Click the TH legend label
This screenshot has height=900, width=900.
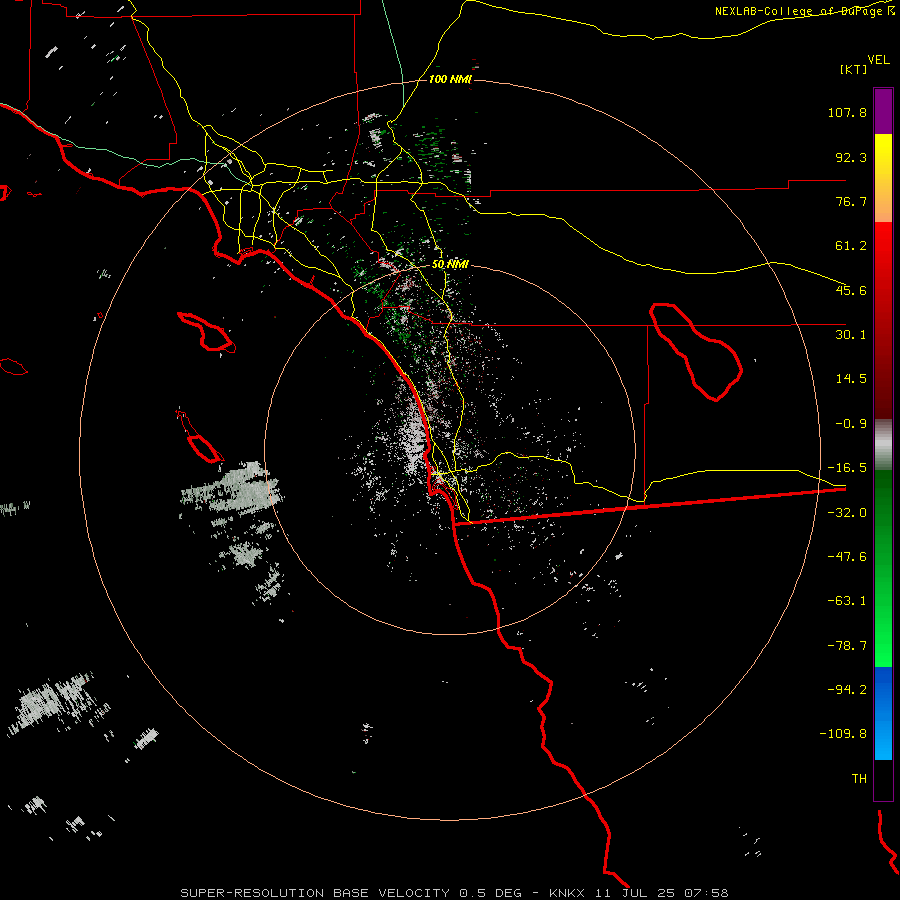pyautogui.click(x=859, y=779)
